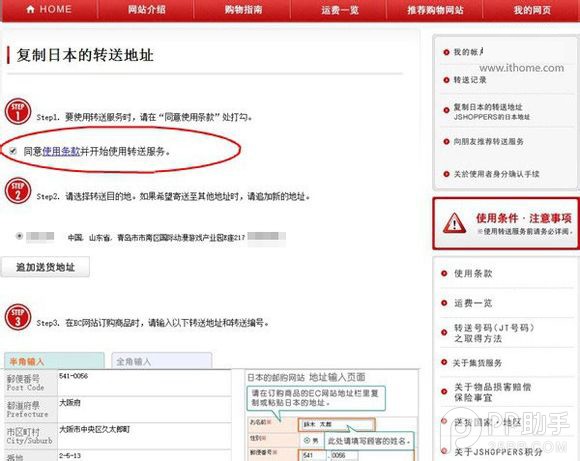This screenshot has width=580, height=461.
Task: Click the warning triangle icon in 使用条件 banner
Action: click(454, 223)
